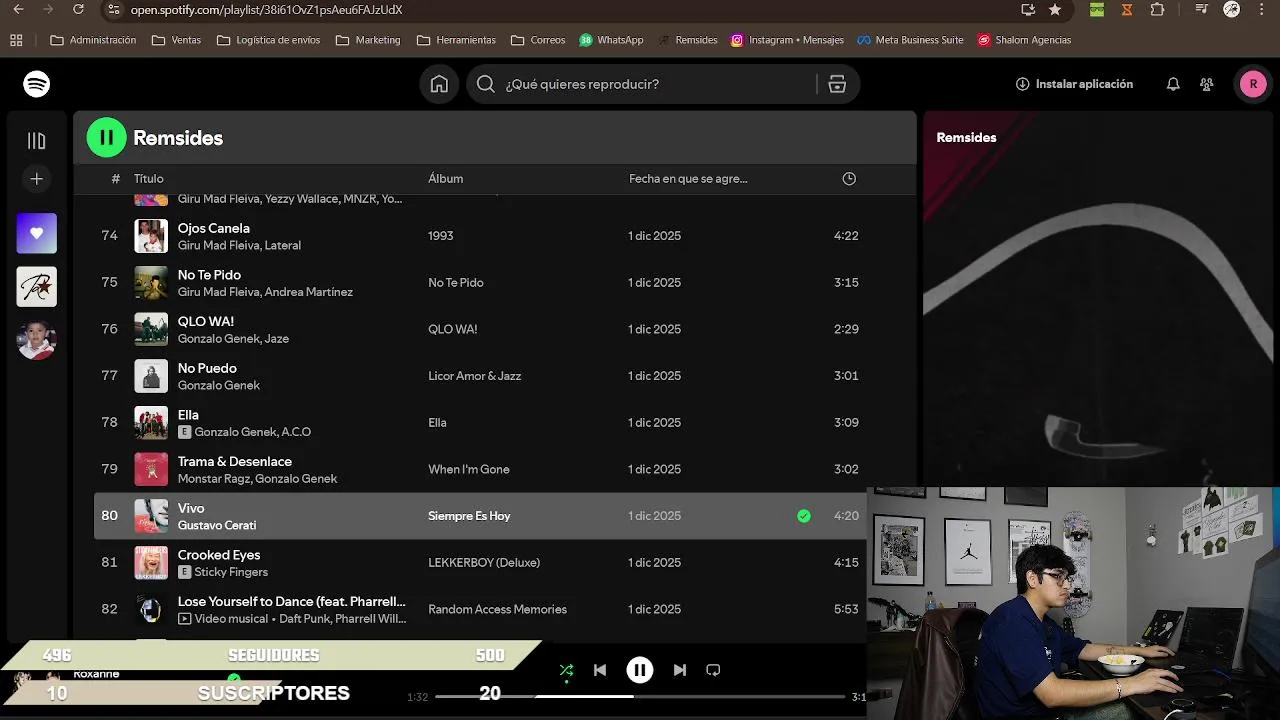Focus the '¿Qué quieres reproducir?' search field
1280x720 pixels.
click(663, 84)
